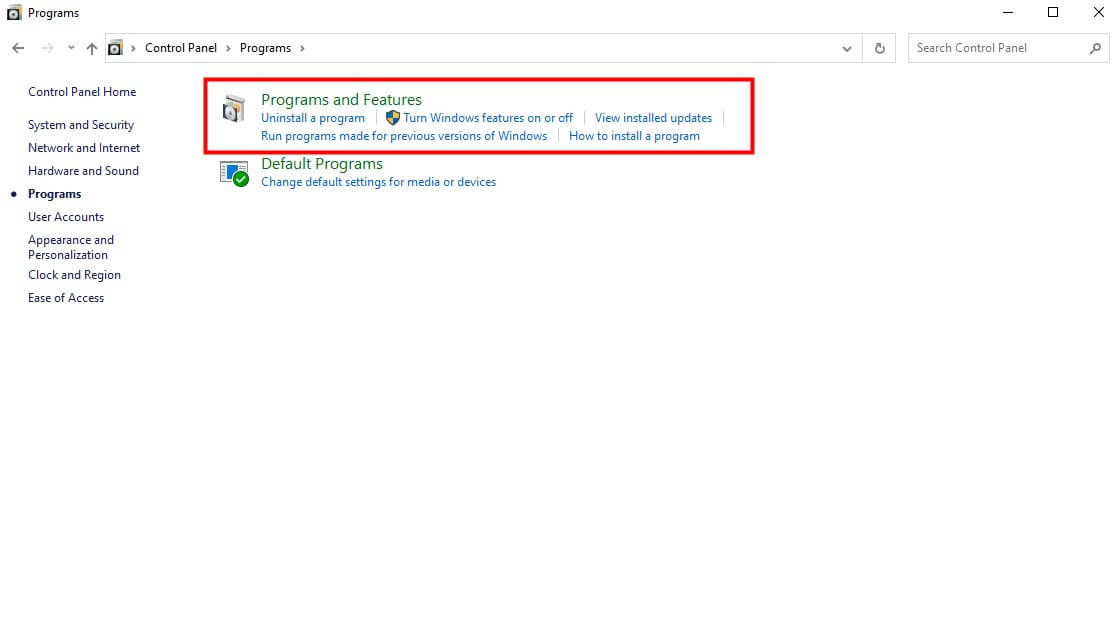Click the shield icon beside Windows features
Image resolution: width=1119 pixels, height=628 pixels.
pyautogui.click(x=392, y=118)
